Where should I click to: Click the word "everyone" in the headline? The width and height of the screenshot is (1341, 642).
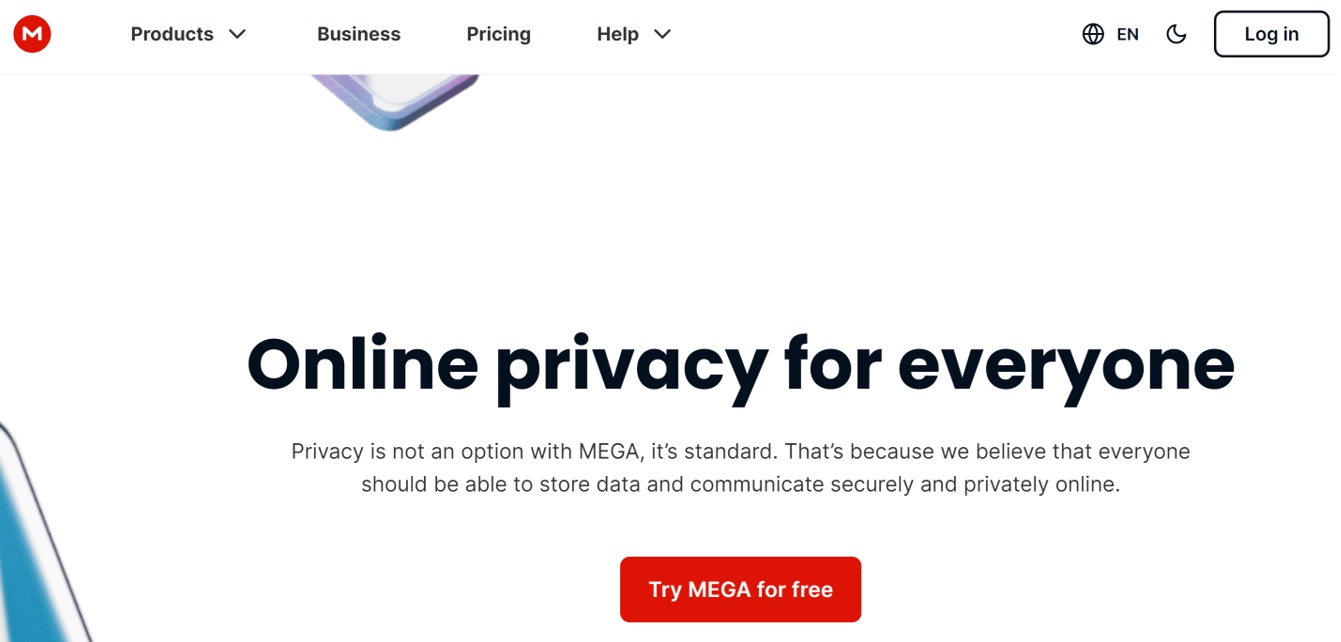[x=1066, y=367]
